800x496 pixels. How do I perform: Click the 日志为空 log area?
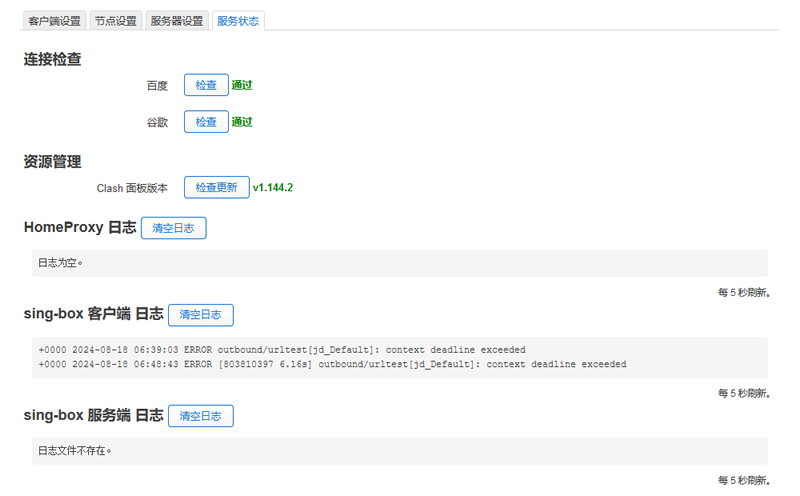pos(399,263)
